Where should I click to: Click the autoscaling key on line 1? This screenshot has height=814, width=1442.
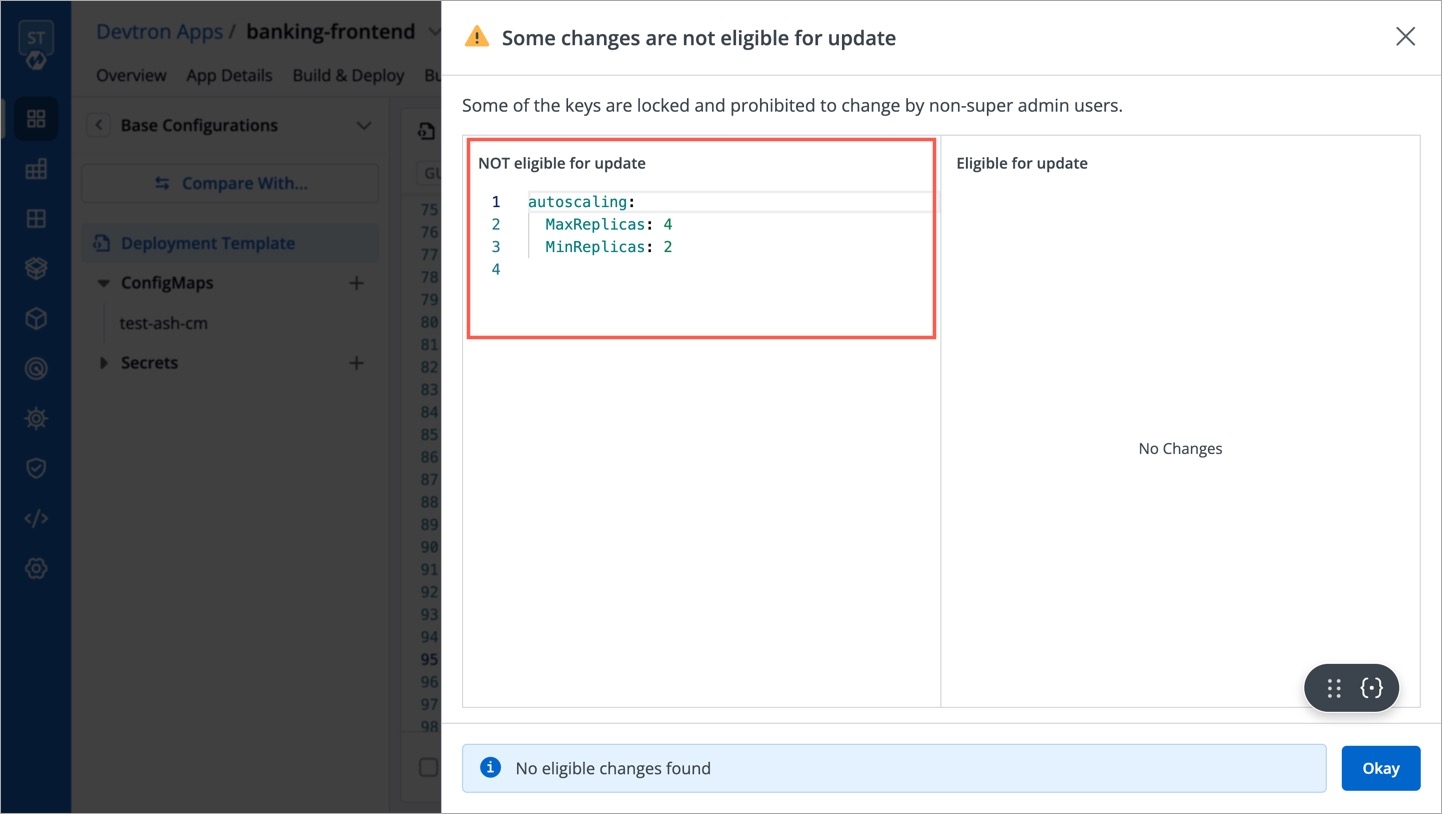pyautogui.click(x=577, y=202)
